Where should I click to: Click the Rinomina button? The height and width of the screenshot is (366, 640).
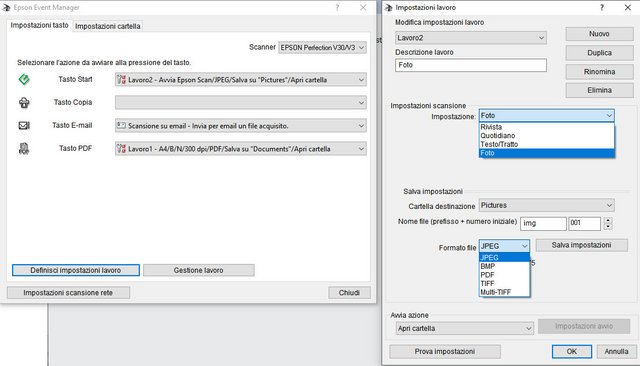tap(599, 71)
